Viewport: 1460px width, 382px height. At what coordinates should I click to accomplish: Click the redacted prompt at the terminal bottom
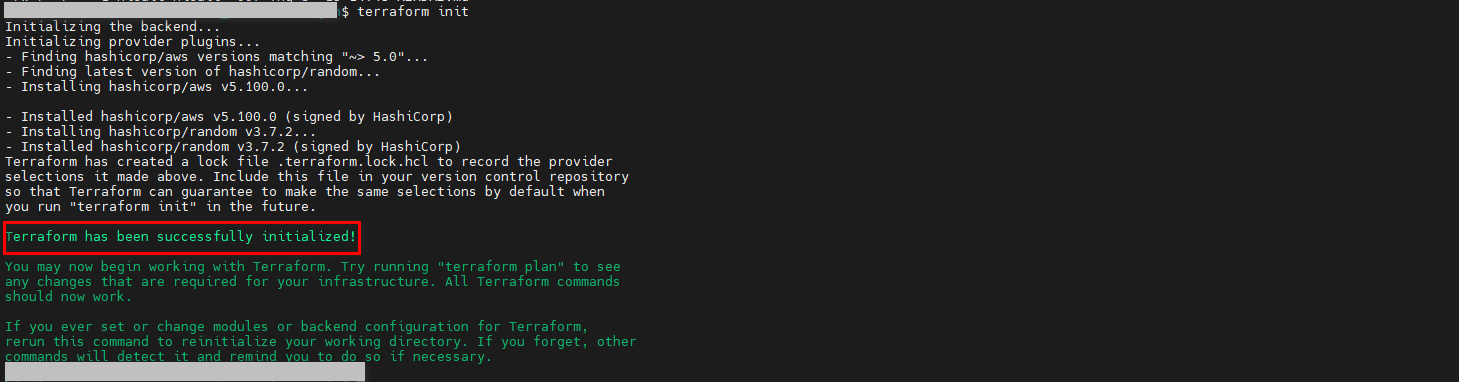[x=185, y=372]
